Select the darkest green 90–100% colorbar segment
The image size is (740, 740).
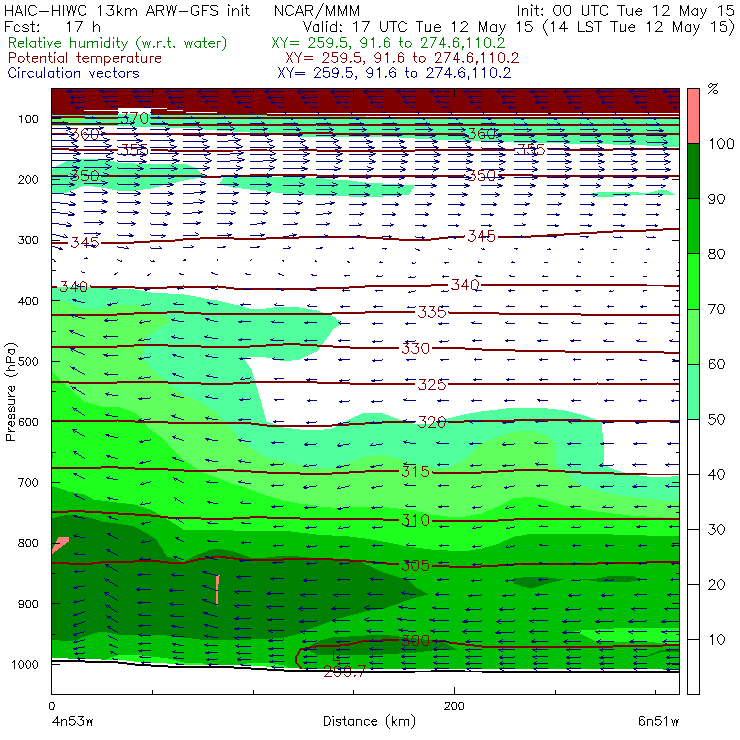[x=693, y=171]
